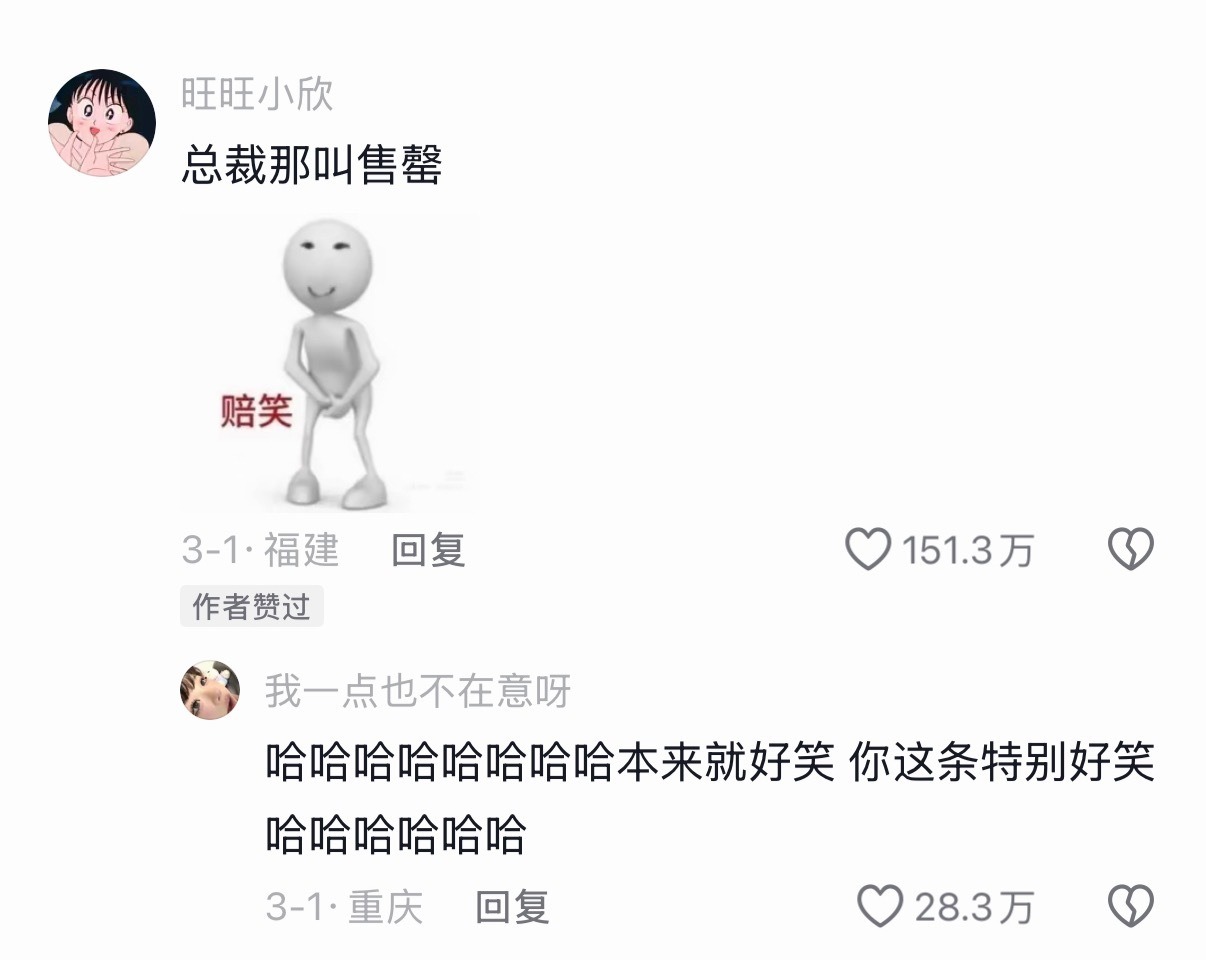
Task: Open 旺旺小欣's cartoon girl avatar
Action: pos(102,123)
